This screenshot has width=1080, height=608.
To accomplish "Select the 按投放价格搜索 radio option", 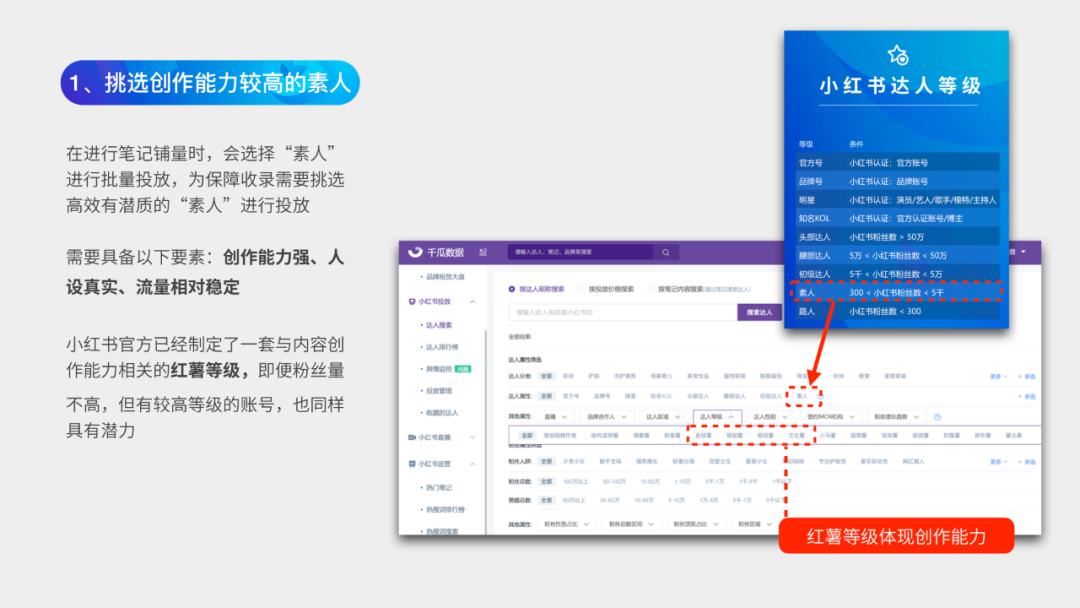I will coord(579,289).
